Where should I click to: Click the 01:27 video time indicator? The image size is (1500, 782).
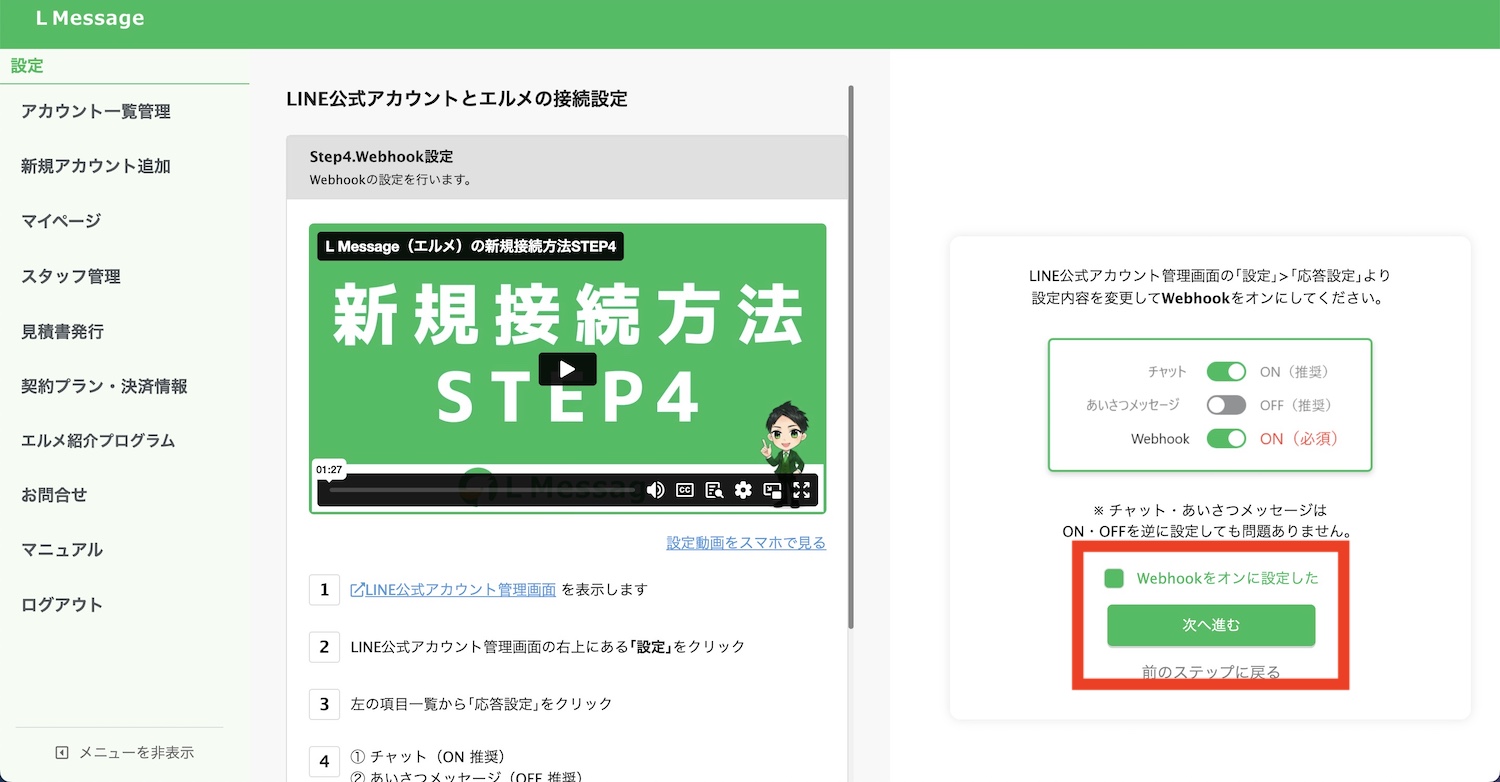329,469
